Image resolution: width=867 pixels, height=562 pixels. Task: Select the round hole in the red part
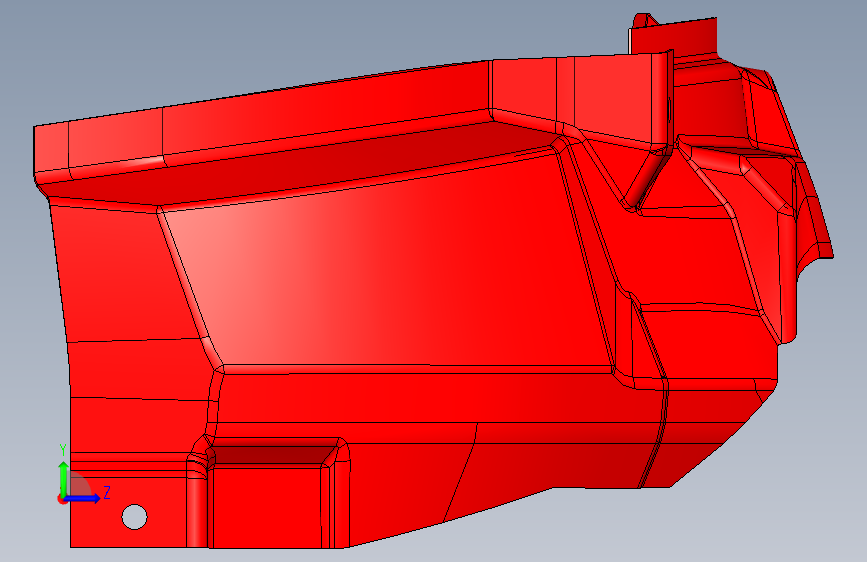tap(134, 517)
